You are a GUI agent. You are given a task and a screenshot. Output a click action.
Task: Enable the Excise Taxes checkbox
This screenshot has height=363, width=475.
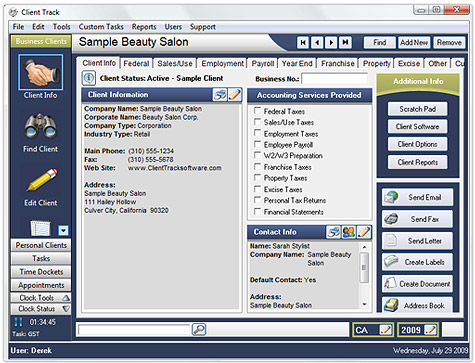click(x=257, y=189)
